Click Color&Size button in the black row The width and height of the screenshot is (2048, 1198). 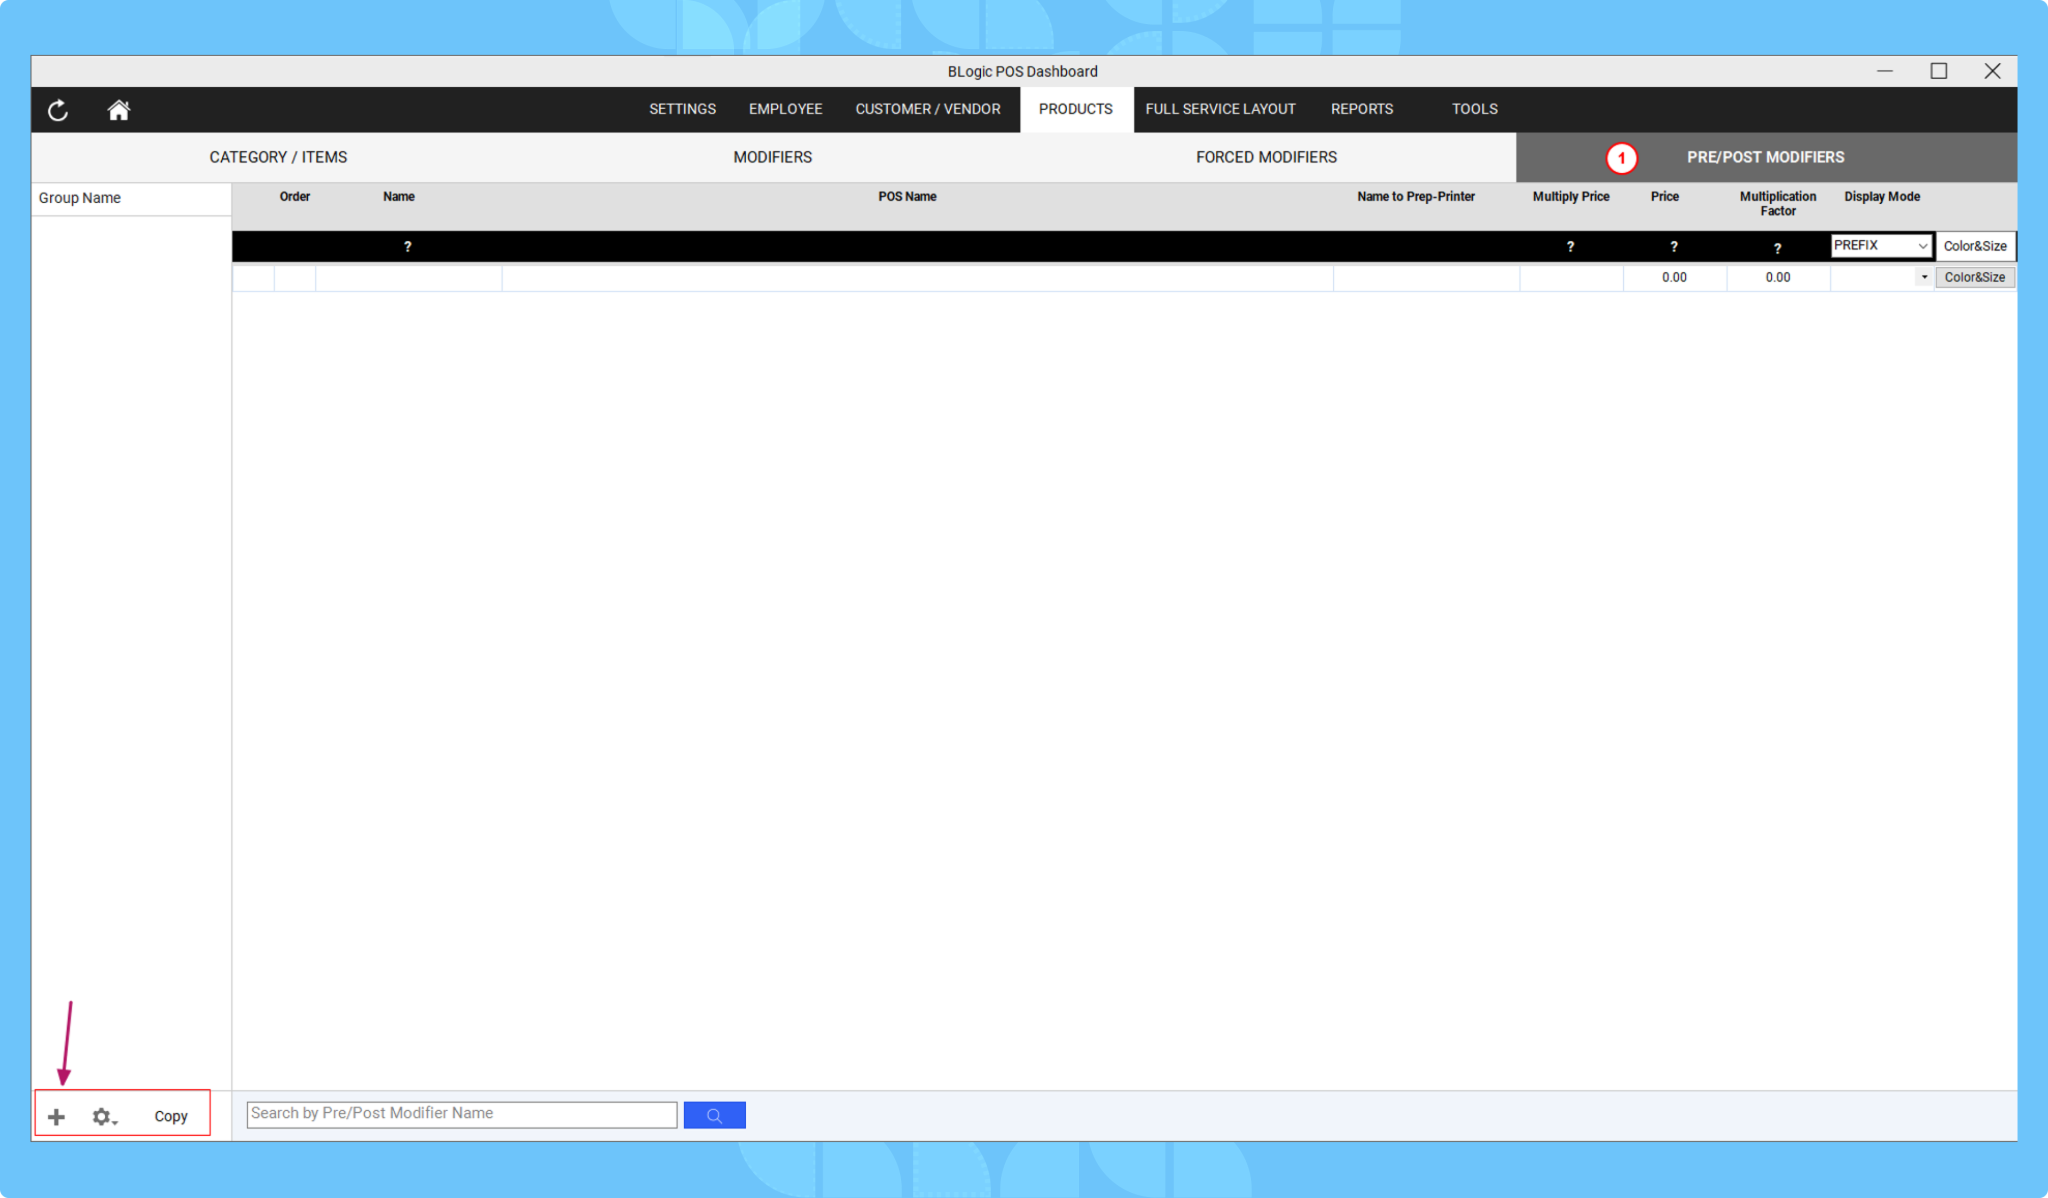pos(1975,246)
